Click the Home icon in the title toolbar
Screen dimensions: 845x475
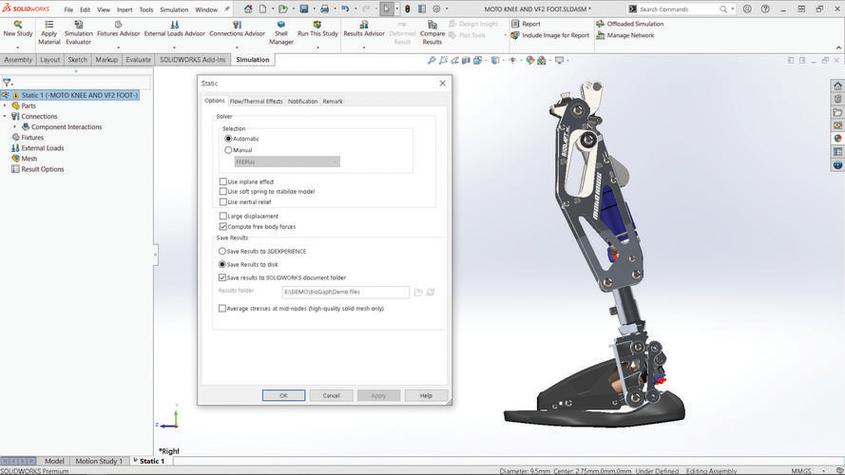pyautogui.click(x=248, y=9)
